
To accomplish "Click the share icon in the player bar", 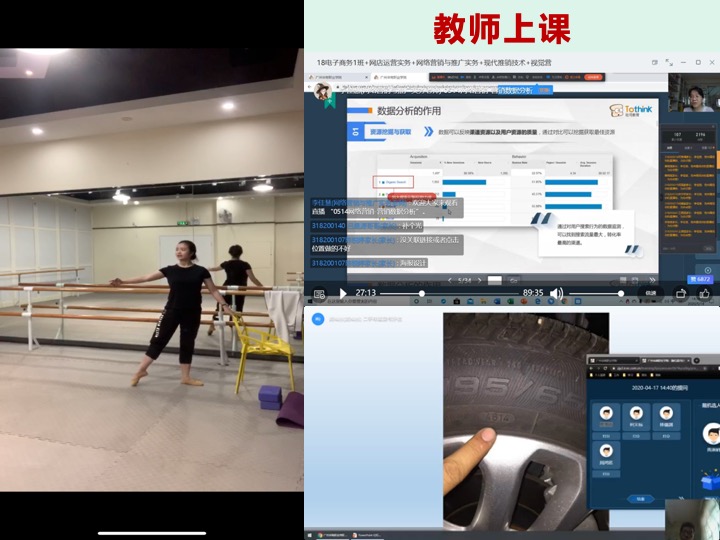I will tap(682, 293).
